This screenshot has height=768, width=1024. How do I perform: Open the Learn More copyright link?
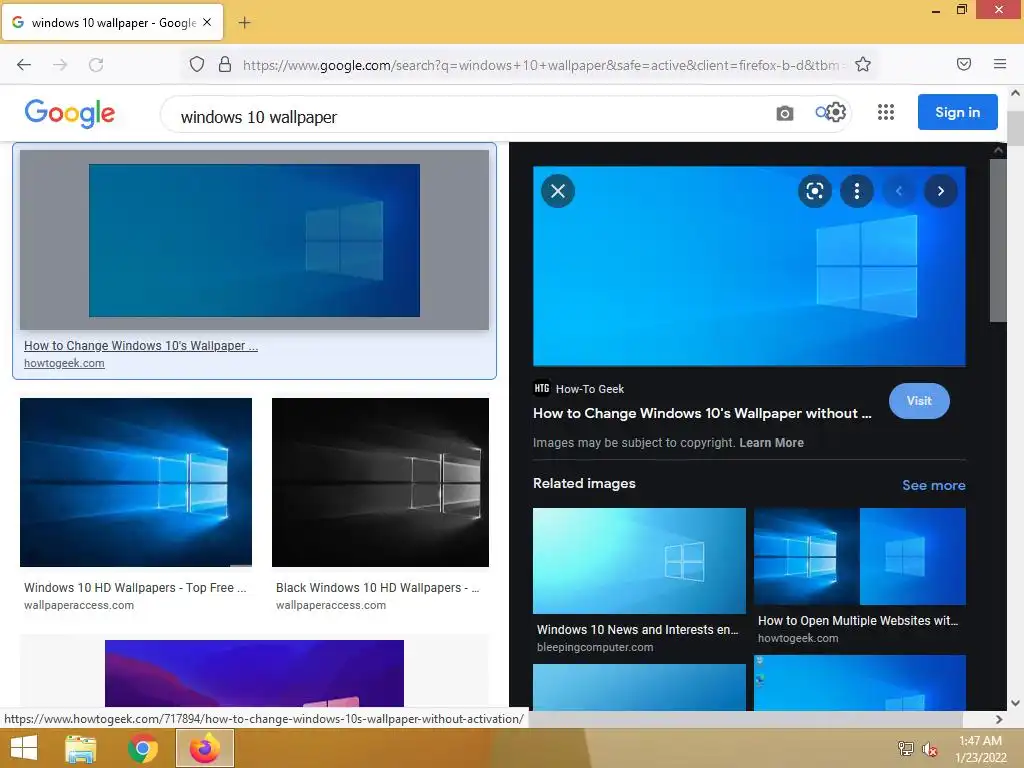(x=771, y=443)
